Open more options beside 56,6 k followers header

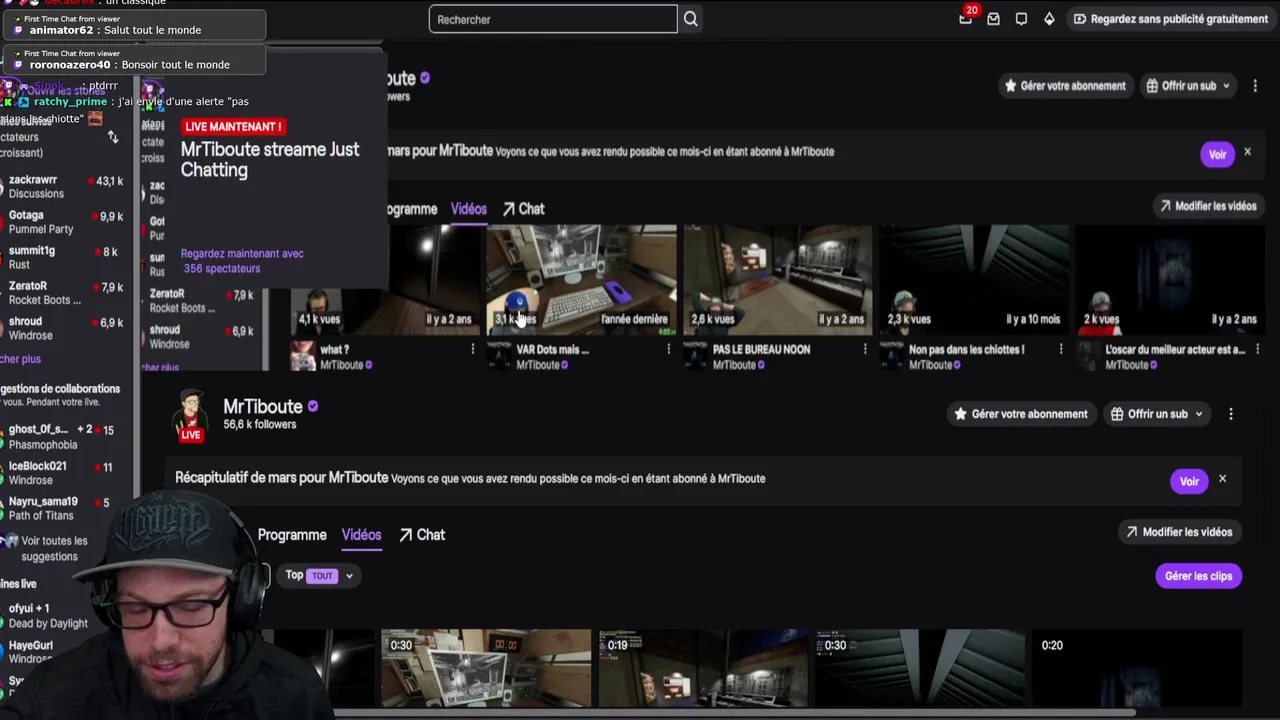coord(1231,414)
